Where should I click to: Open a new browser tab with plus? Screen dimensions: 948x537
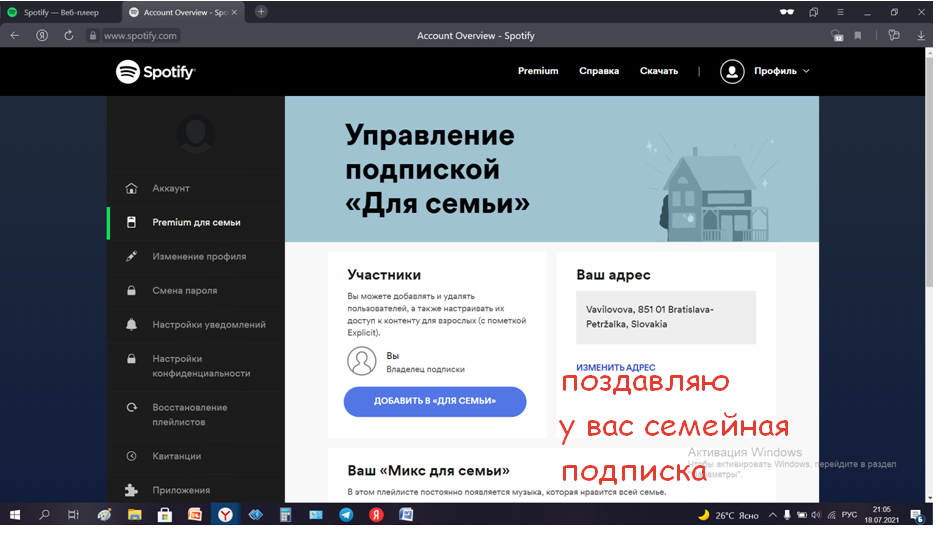261,12
